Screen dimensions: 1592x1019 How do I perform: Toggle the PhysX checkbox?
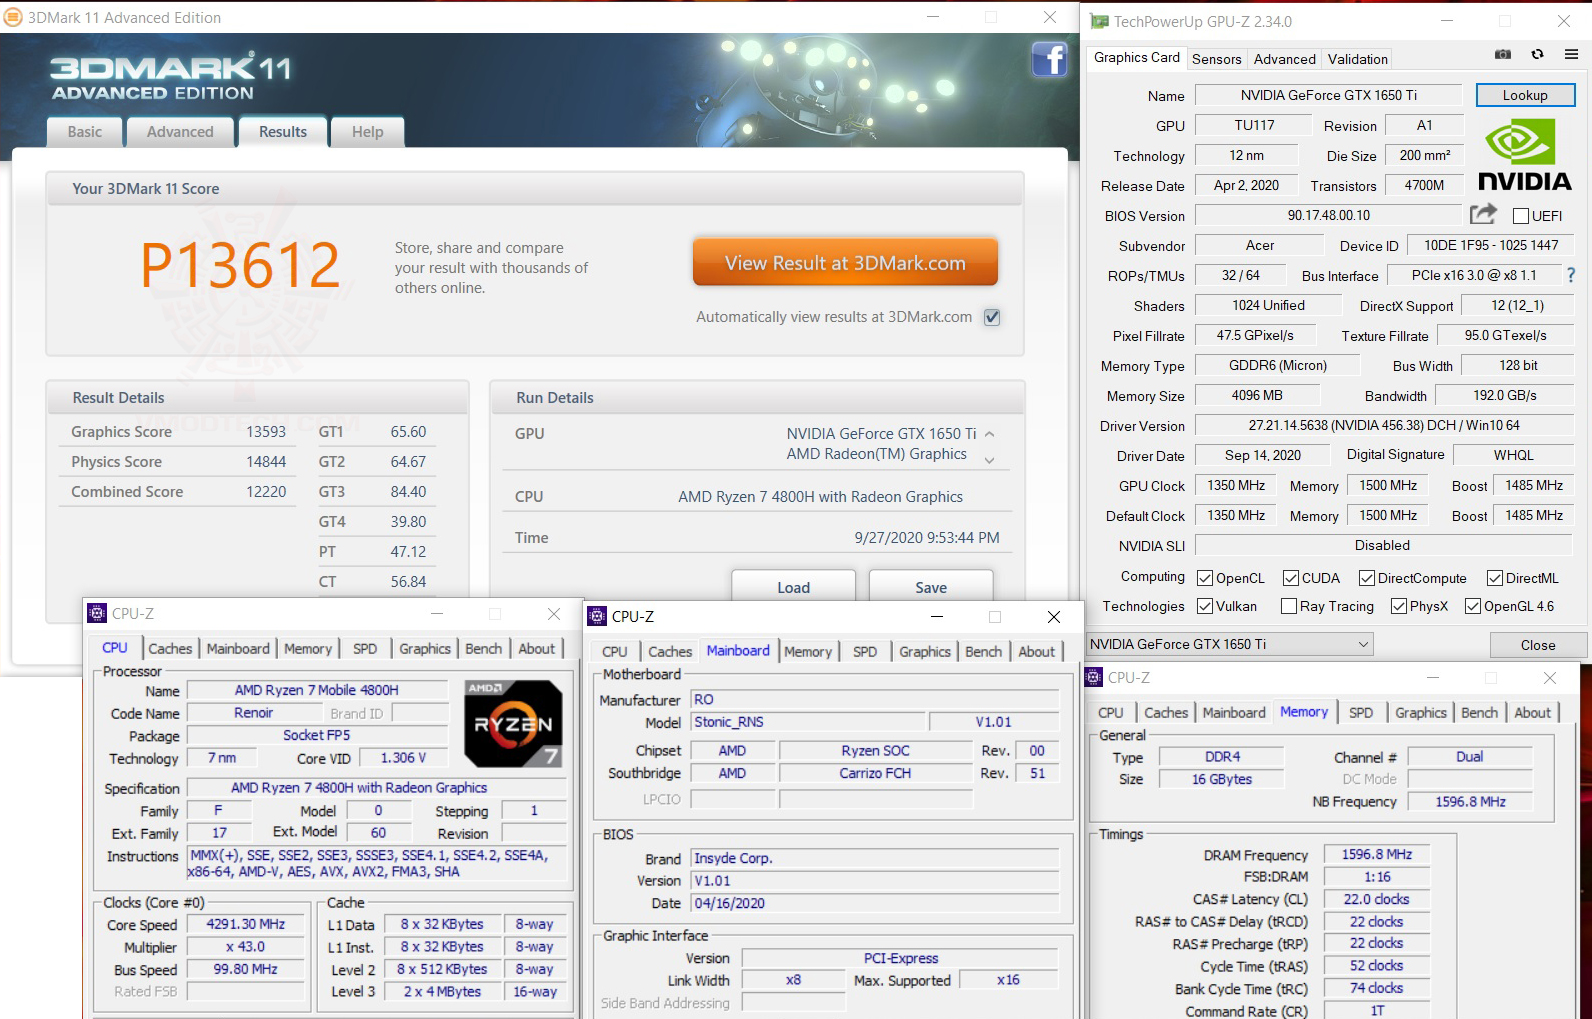click(1399, 606)
